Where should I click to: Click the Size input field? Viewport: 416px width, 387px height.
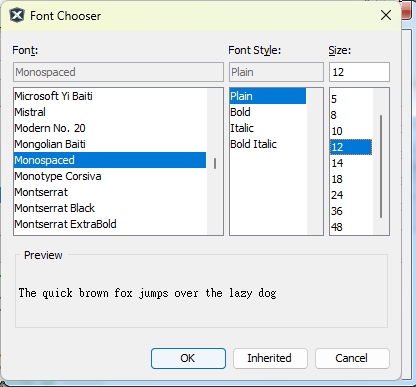tap(359, 72)
